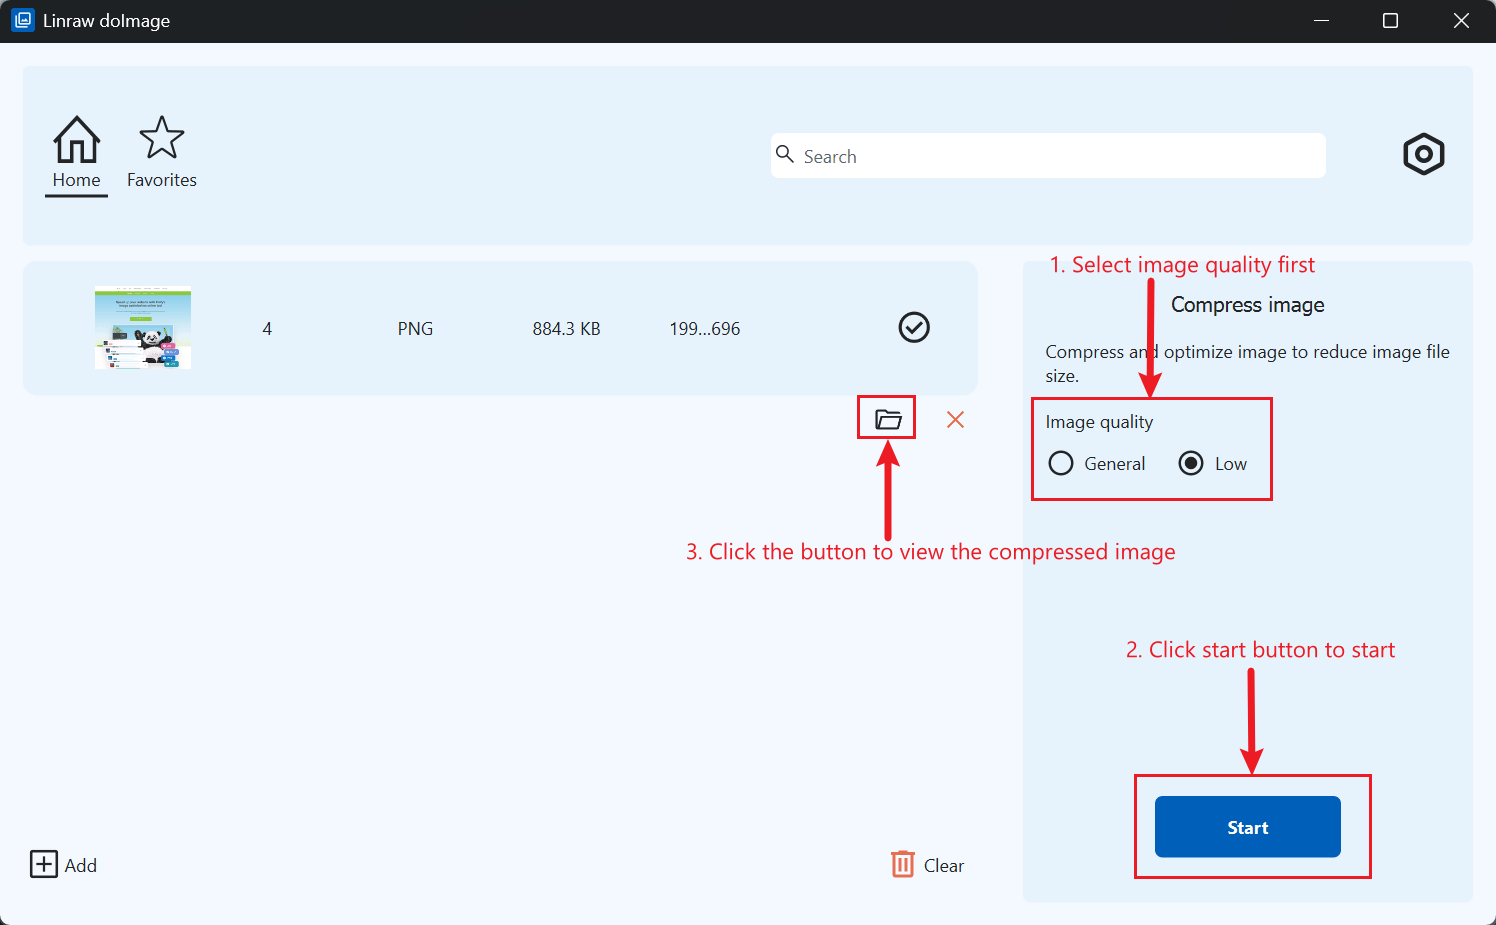Click Add to import more images
The height and width of the screenshot is (925, 1496).
(77, 864)
